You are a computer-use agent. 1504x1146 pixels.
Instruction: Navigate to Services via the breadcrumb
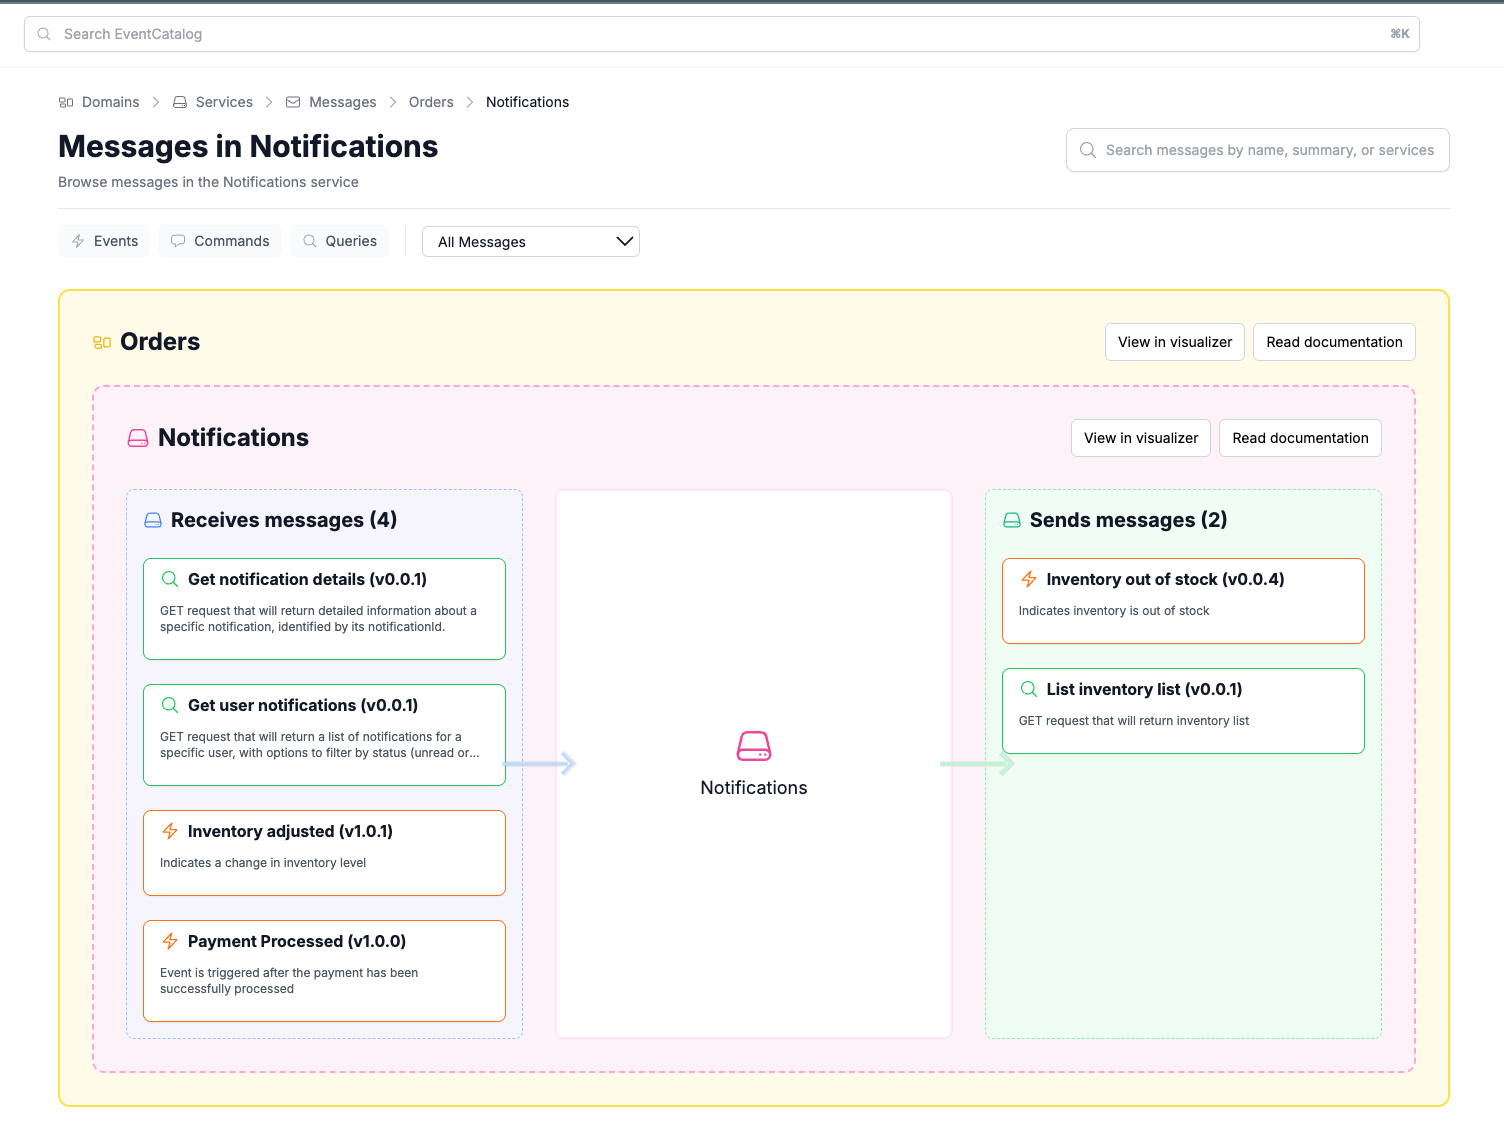(x=224, y=102)
